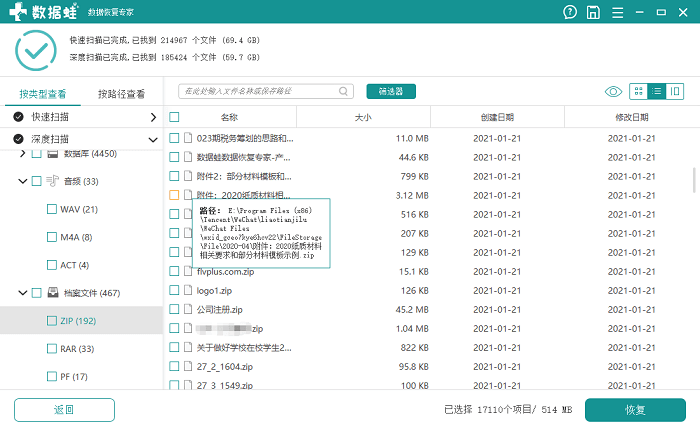Click the database category icon

[53, 154]
